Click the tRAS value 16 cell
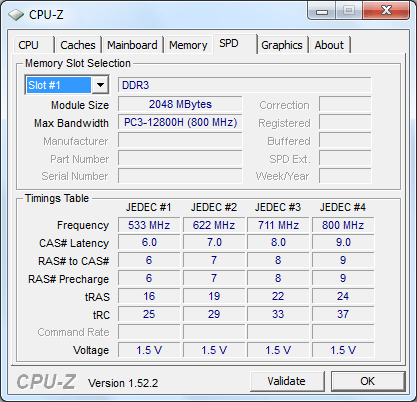 [x=149, y=296]
